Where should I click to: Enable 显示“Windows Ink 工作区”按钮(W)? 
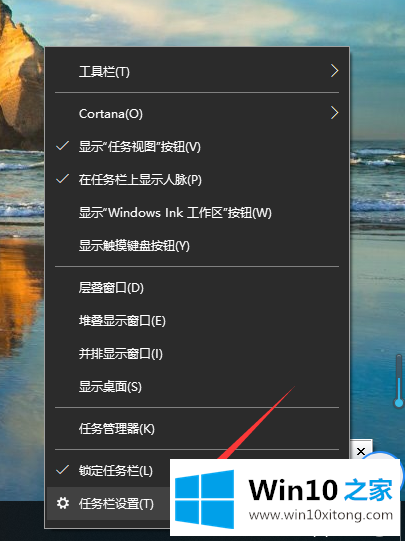[197, 213]
